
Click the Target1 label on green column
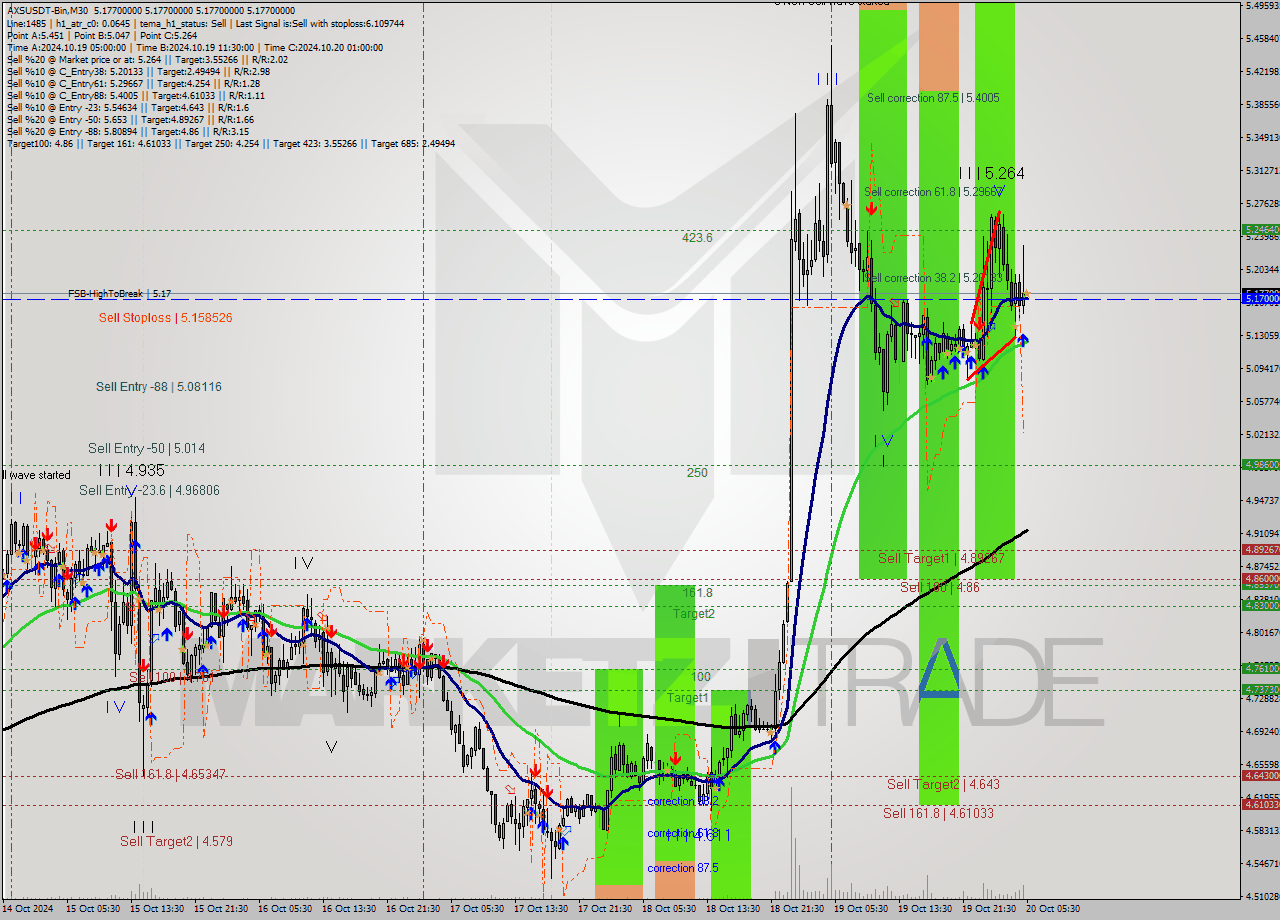(687, 698)
